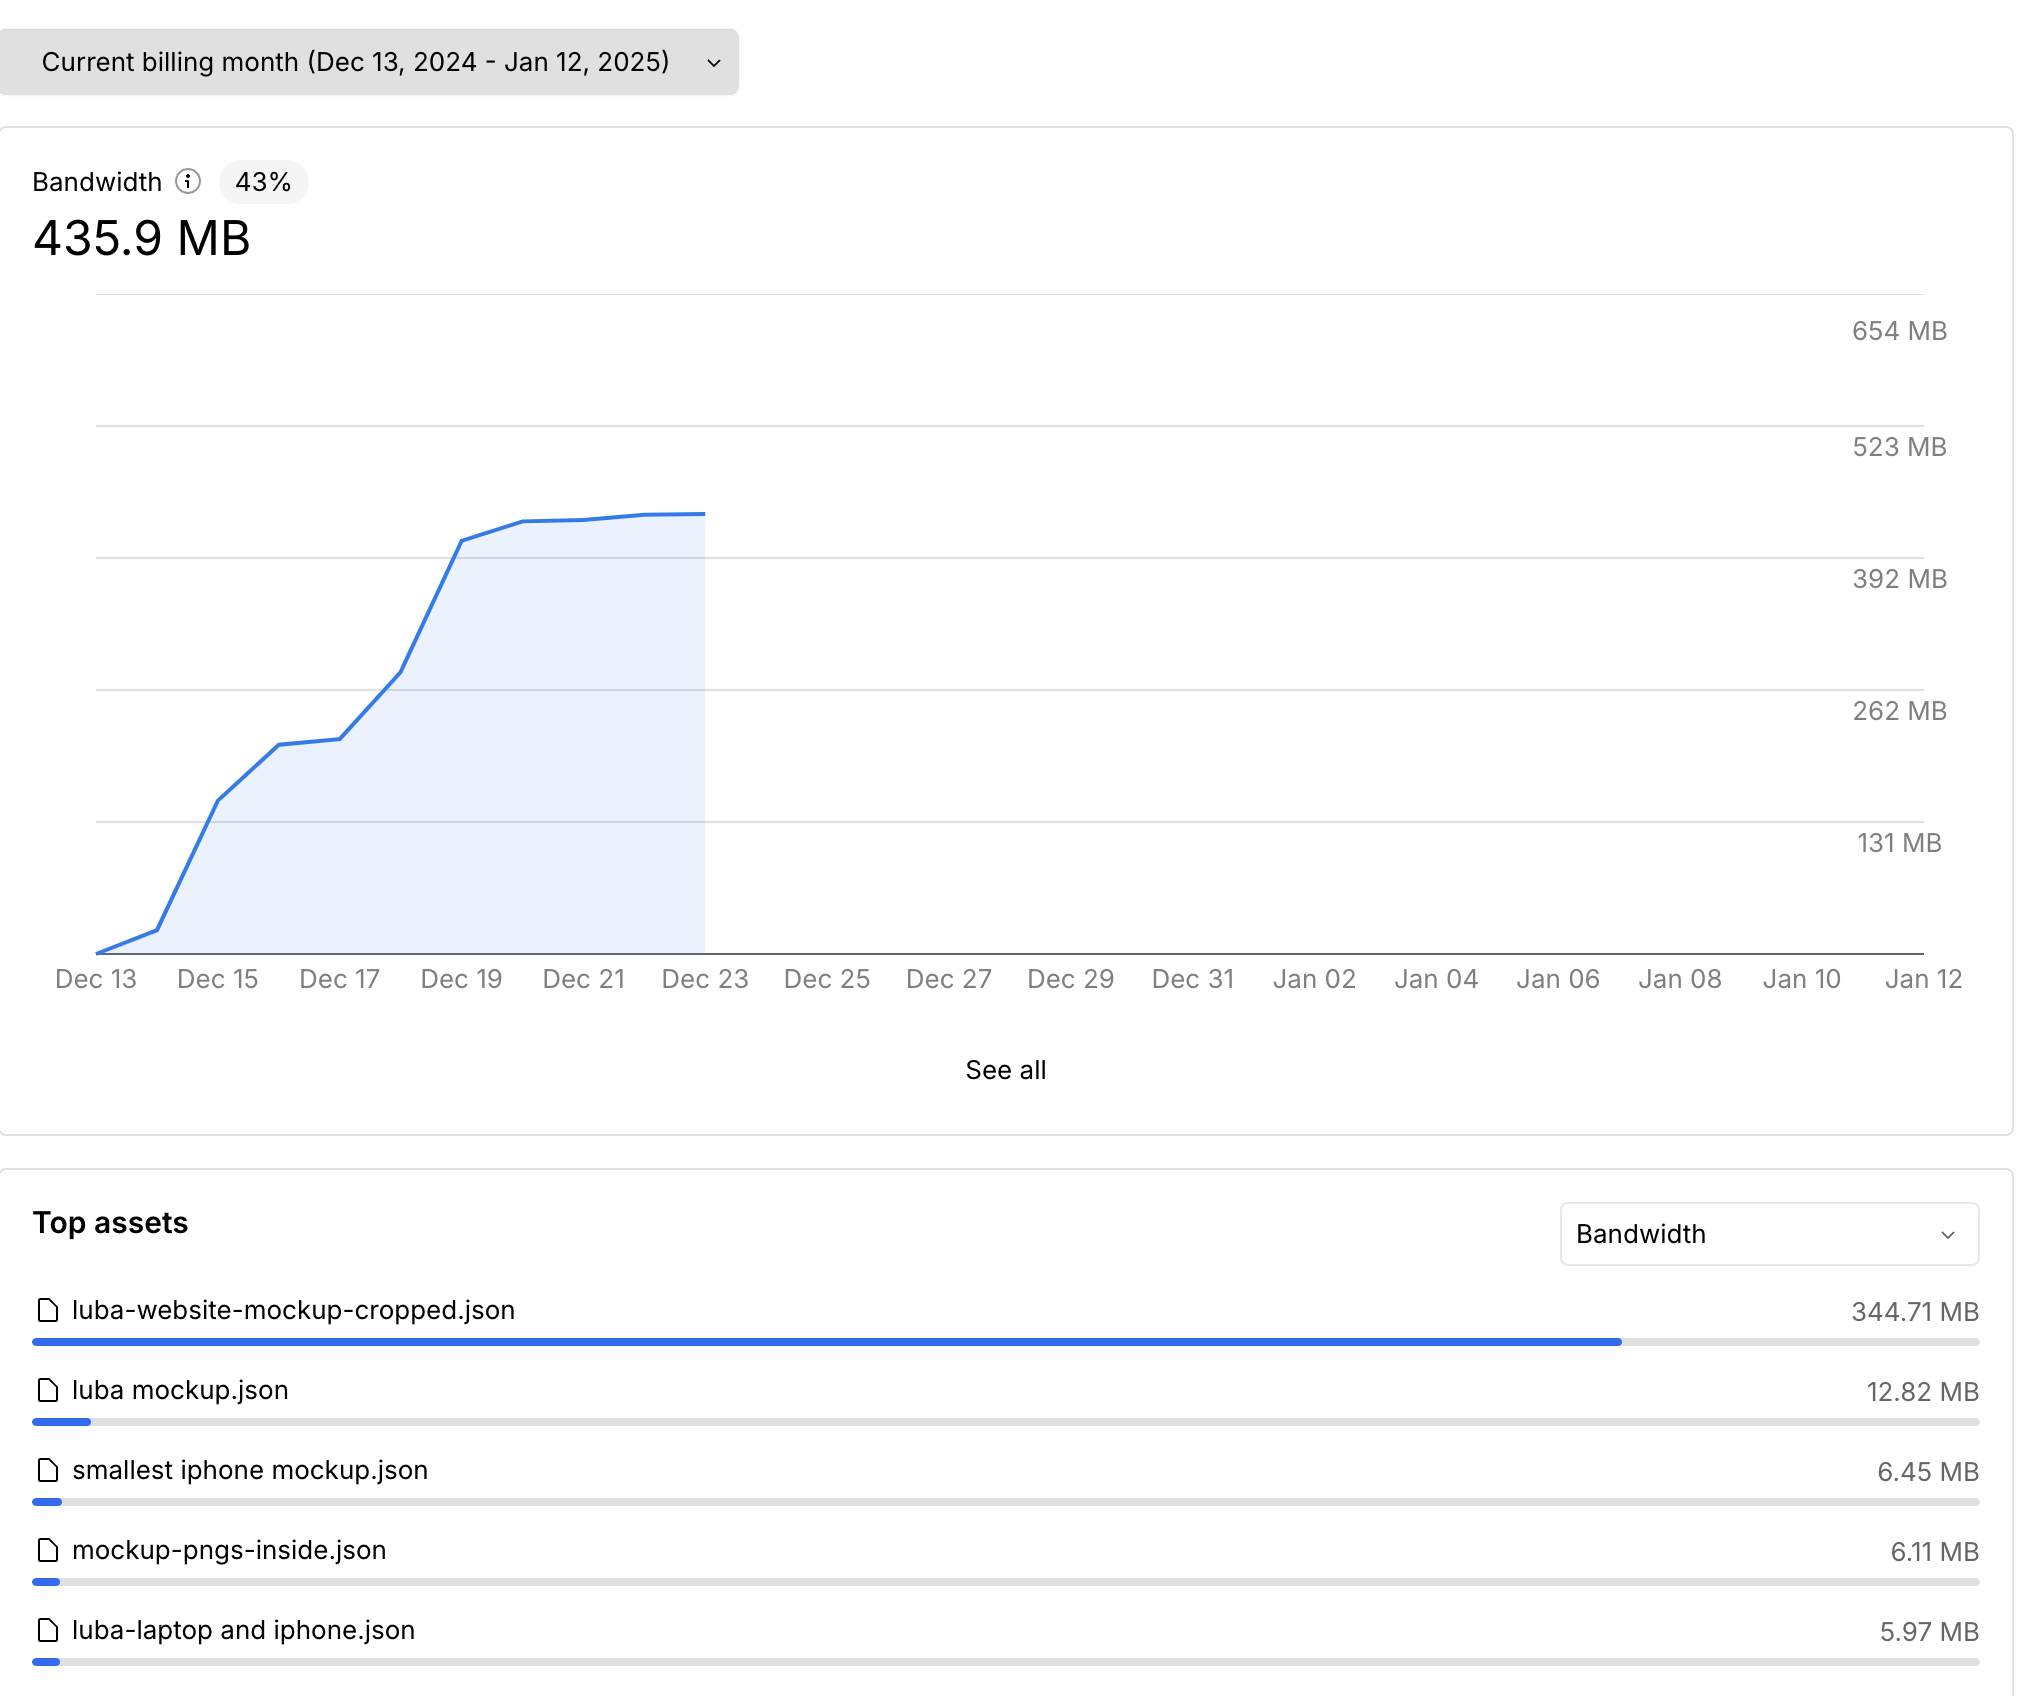
Task: Click the file icon for luba-laptop and iphone.json
Action: pyautogui.click(x=47, y=1630)
